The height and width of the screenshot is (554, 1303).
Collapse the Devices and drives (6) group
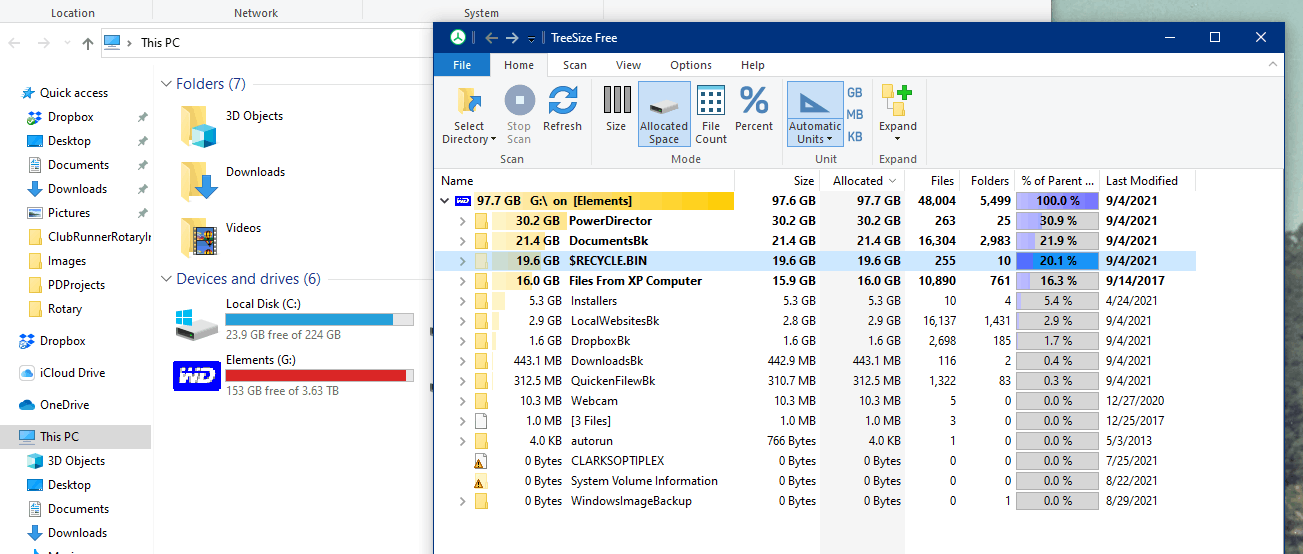166,279
